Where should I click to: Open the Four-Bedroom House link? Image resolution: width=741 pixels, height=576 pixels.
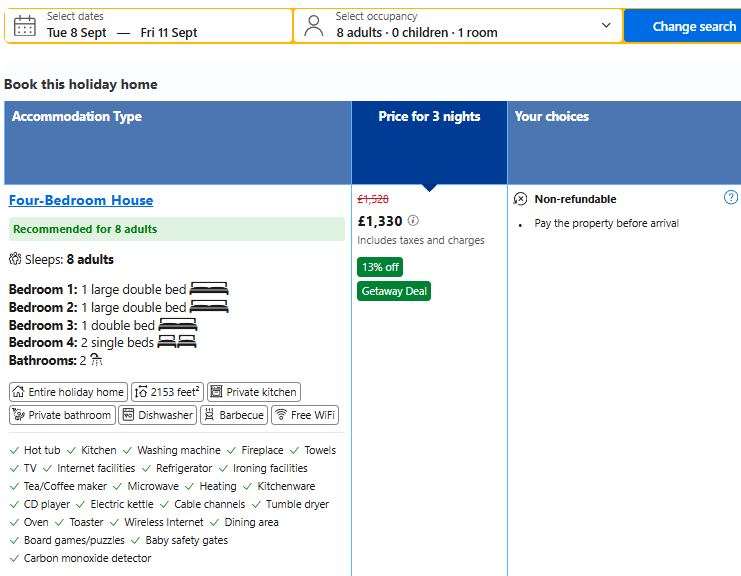coord(81,200)
